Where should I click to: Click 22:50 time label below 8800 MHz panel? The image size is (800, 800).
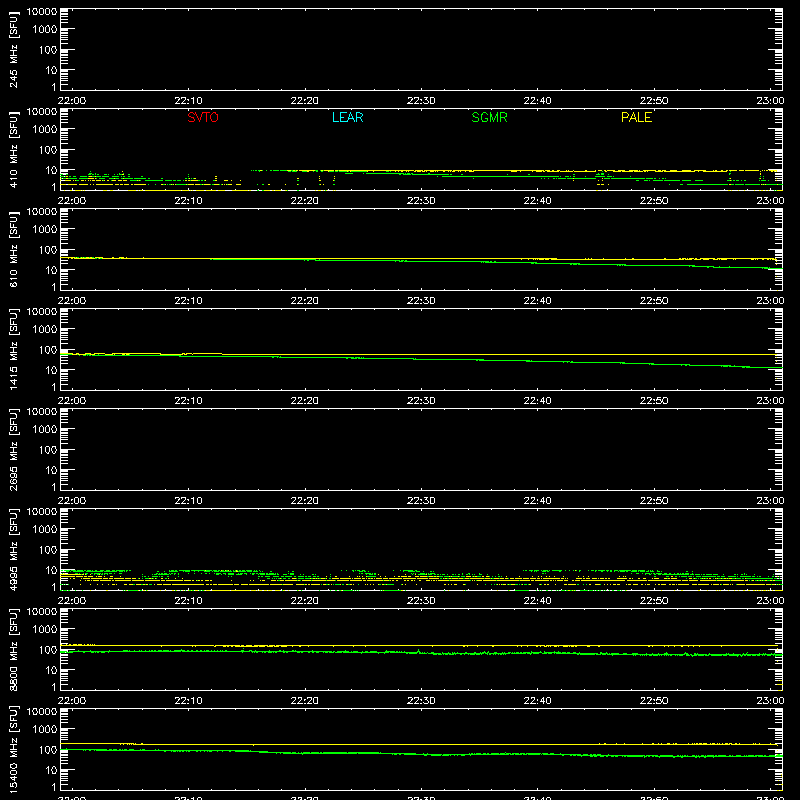[x=654, y=701]
